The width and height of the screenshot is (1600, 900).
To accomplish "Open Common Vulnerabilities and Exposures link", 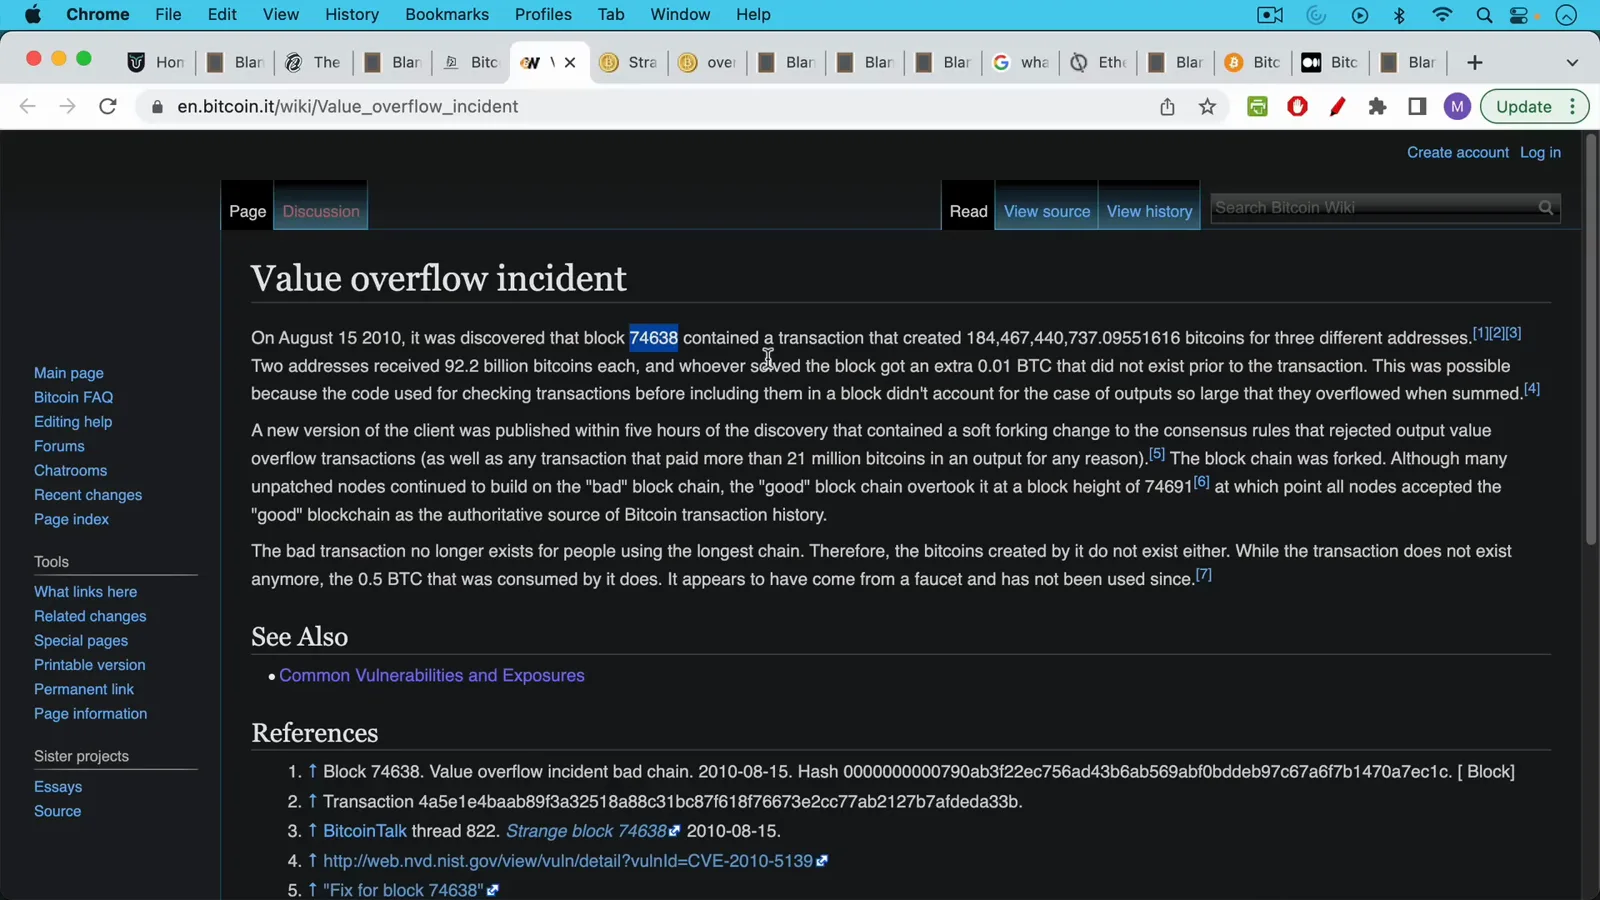I will click(432, 675).
